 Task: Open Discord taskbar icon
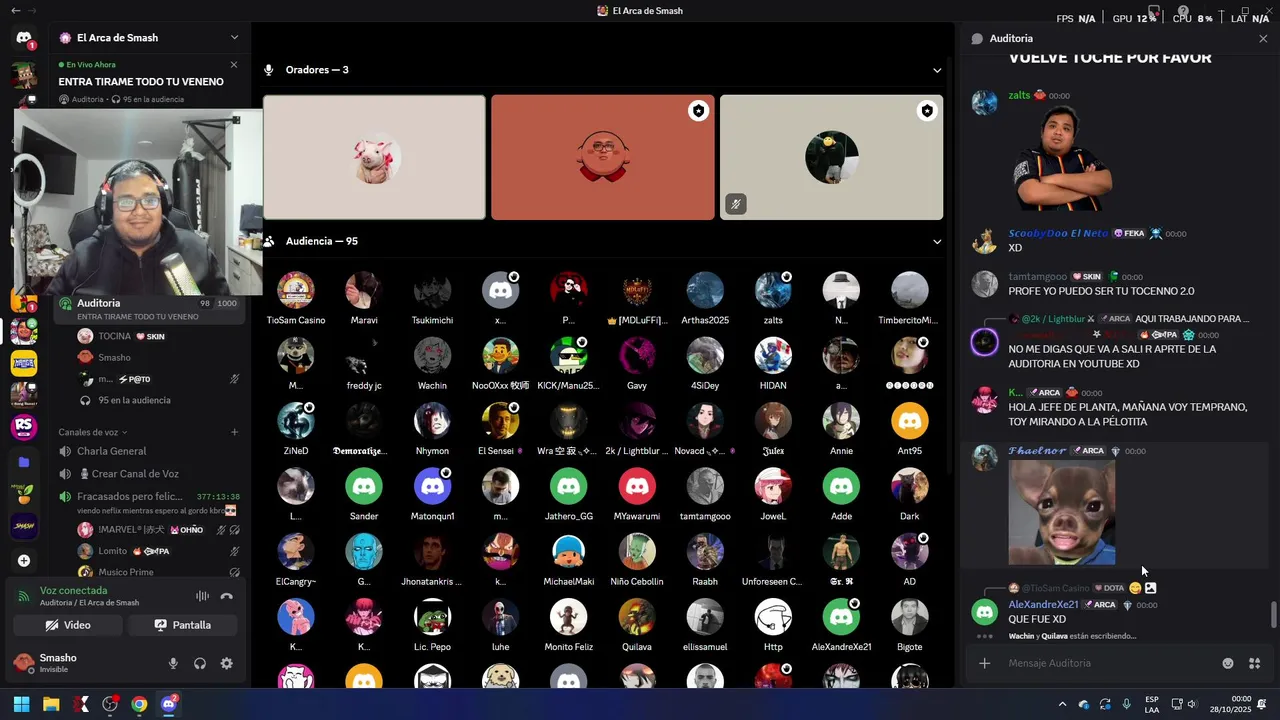(169, 704)
